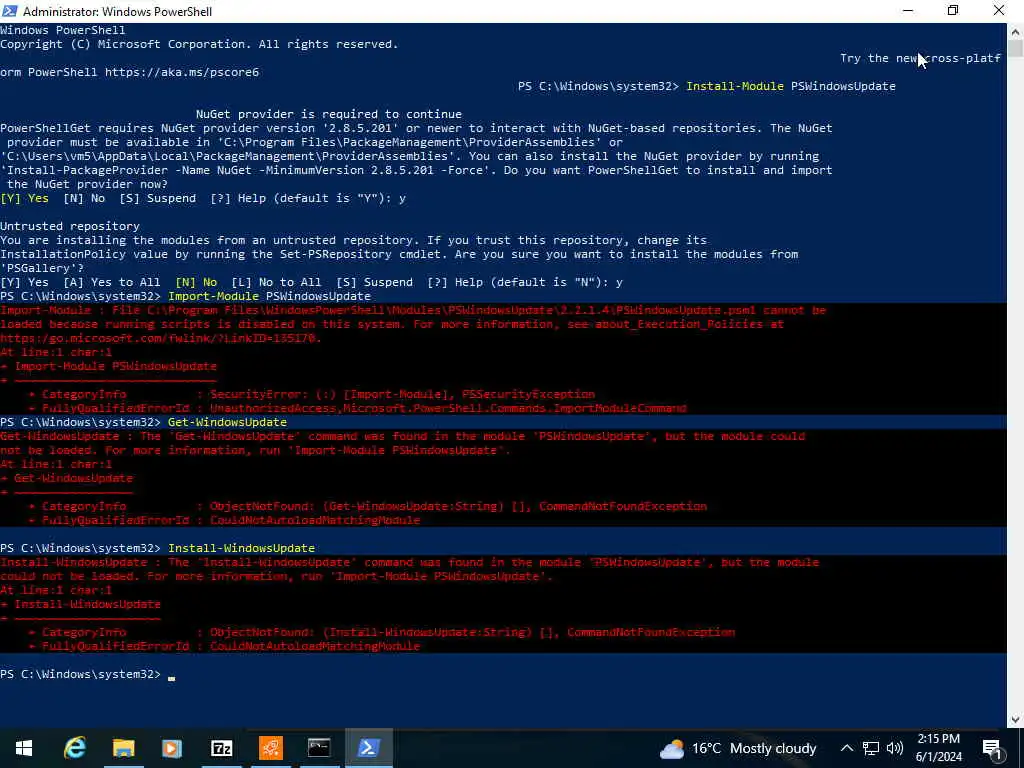Open the Windows Start menu

pos(24,748)
